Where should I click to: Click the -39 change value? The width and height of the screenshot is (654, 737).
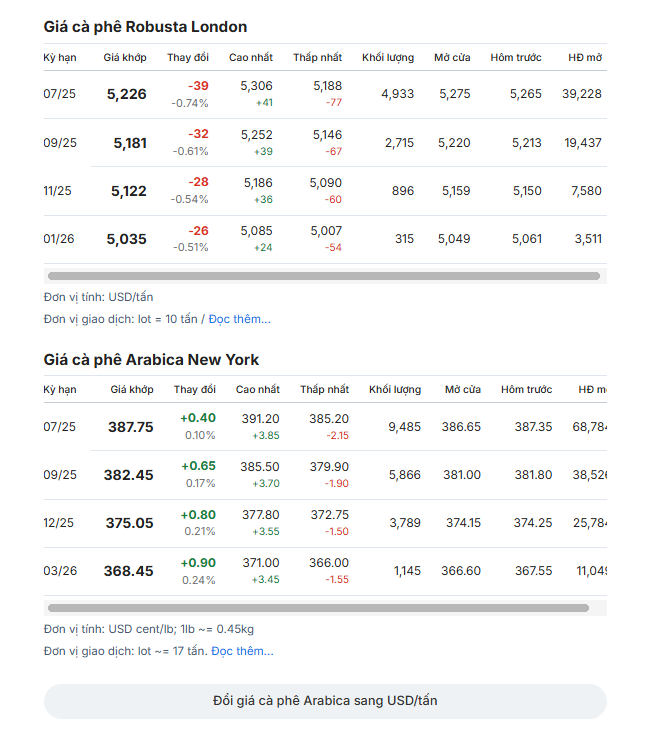tap(198, 86)
